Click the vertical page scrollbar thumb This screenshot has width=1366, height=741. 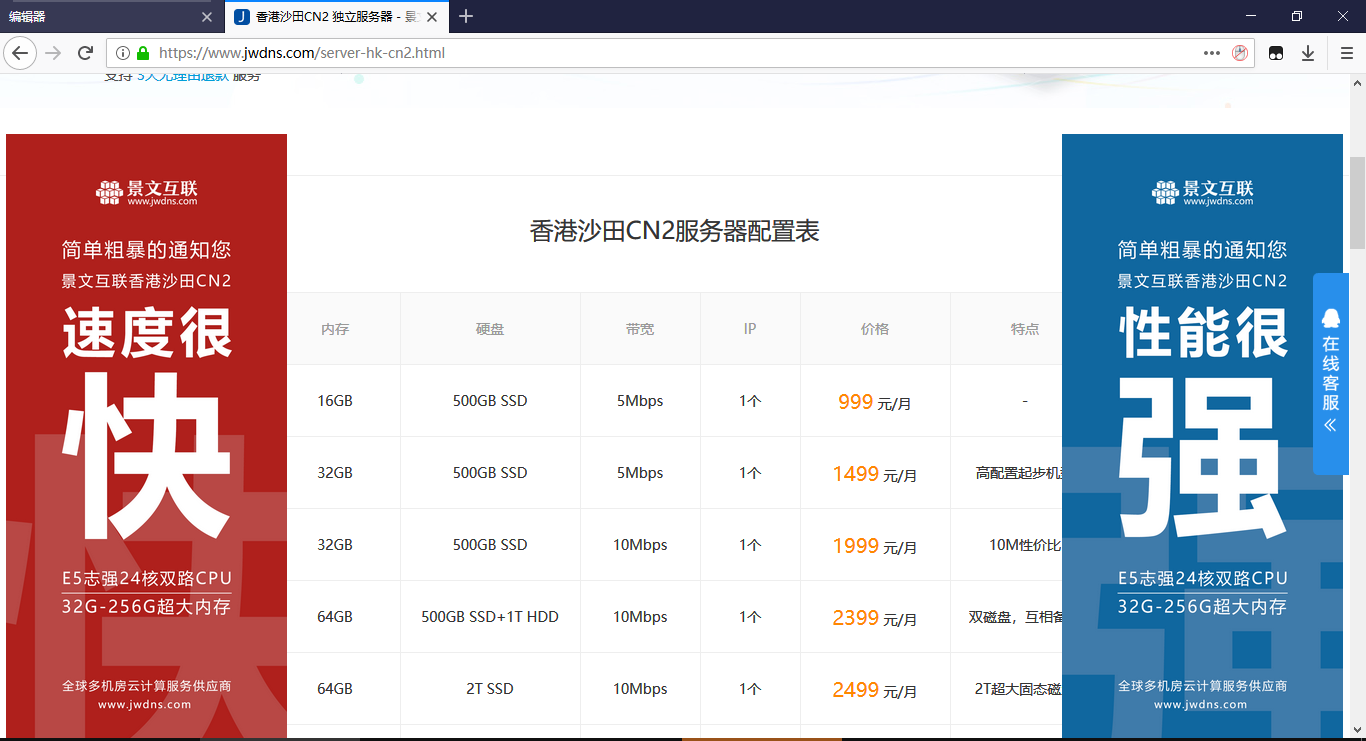click(x=1357, y=202)
